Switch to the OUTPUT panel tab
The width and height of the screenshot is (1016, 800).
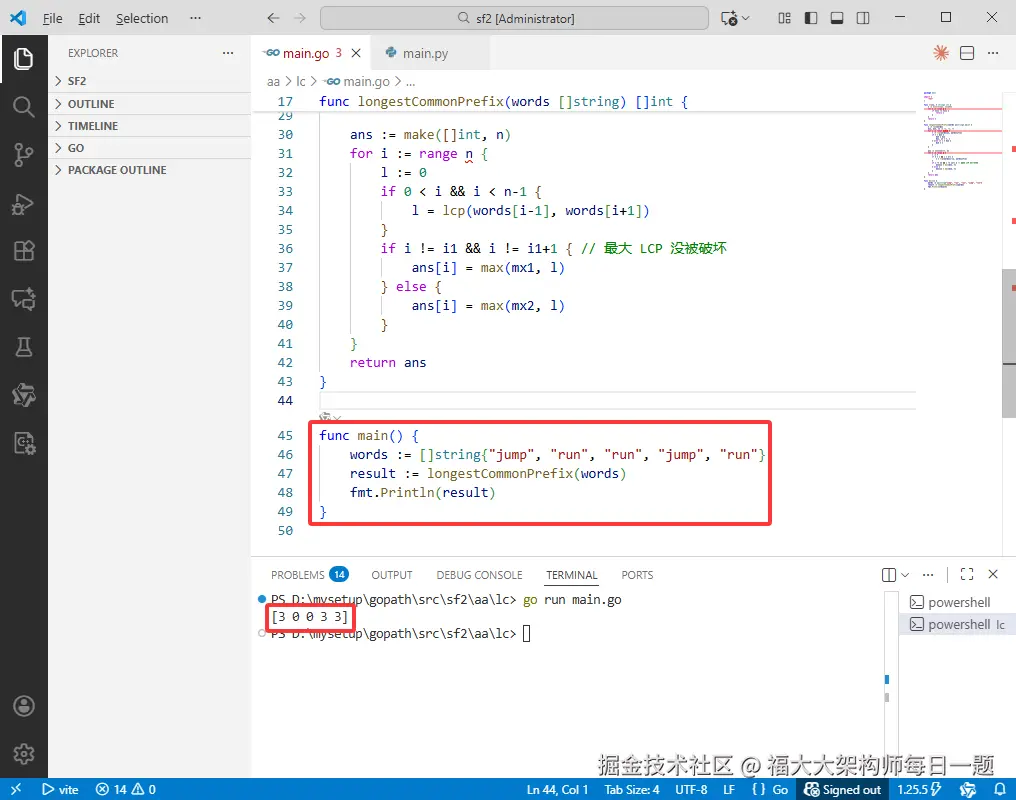[391, 575]
